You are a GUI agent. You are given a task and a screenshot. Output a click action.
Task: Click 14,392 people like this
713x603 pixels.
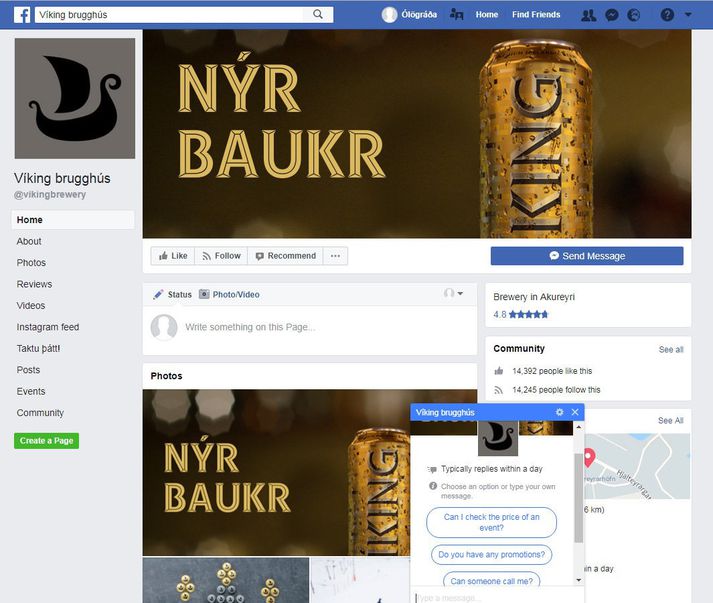552,371
